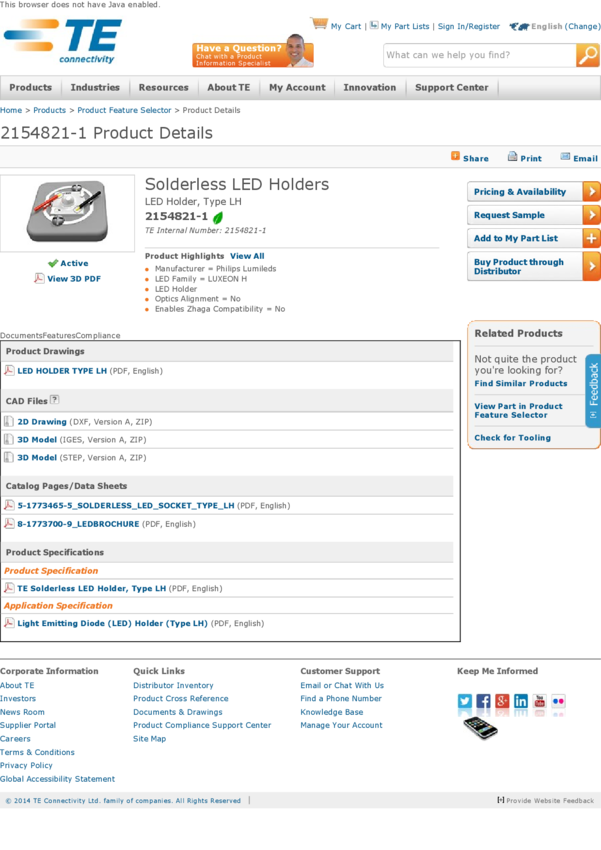601x850 pixels.
Task: Open the My Account menu
Action: [297, 87]
